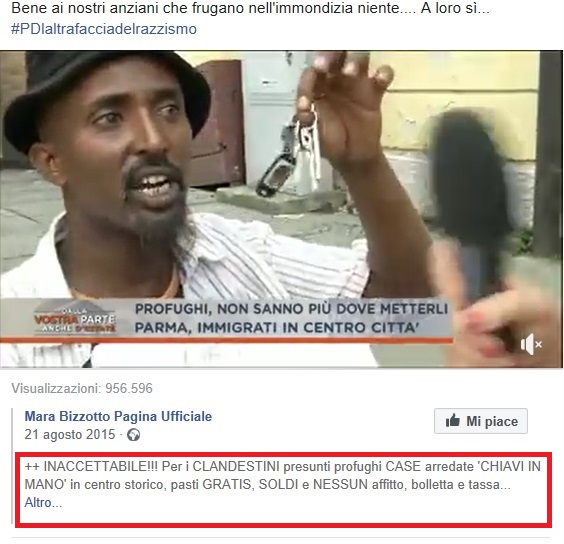Click the ++ INACCETTABILE!!! shared post text

pos(283,484)
